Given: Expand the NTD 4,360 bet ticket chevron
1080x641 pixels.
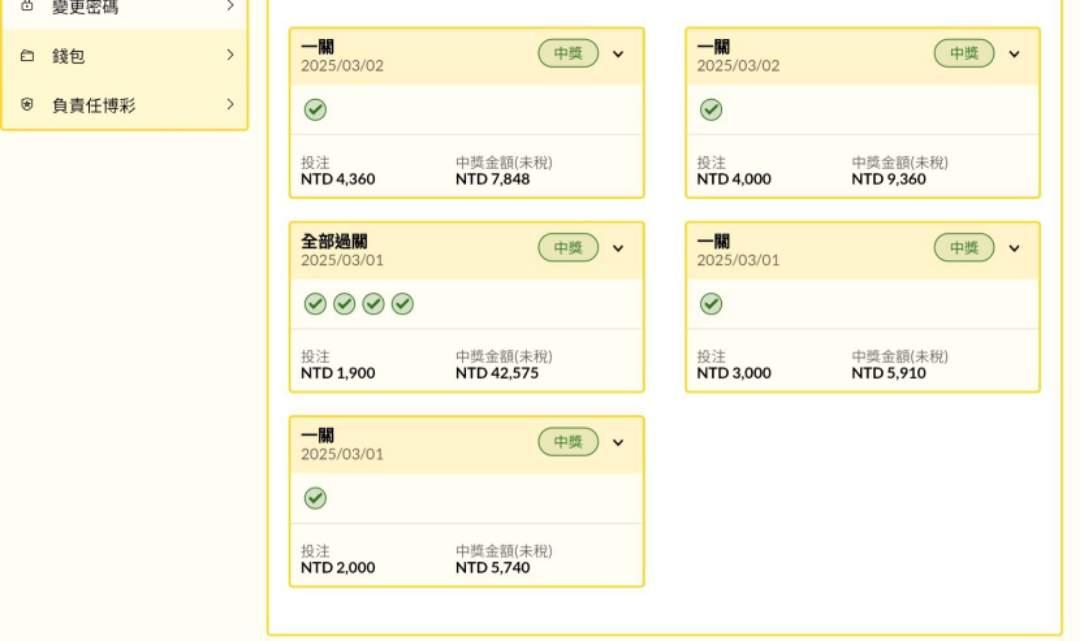Looking at the screenshot, I should point(618,54).
